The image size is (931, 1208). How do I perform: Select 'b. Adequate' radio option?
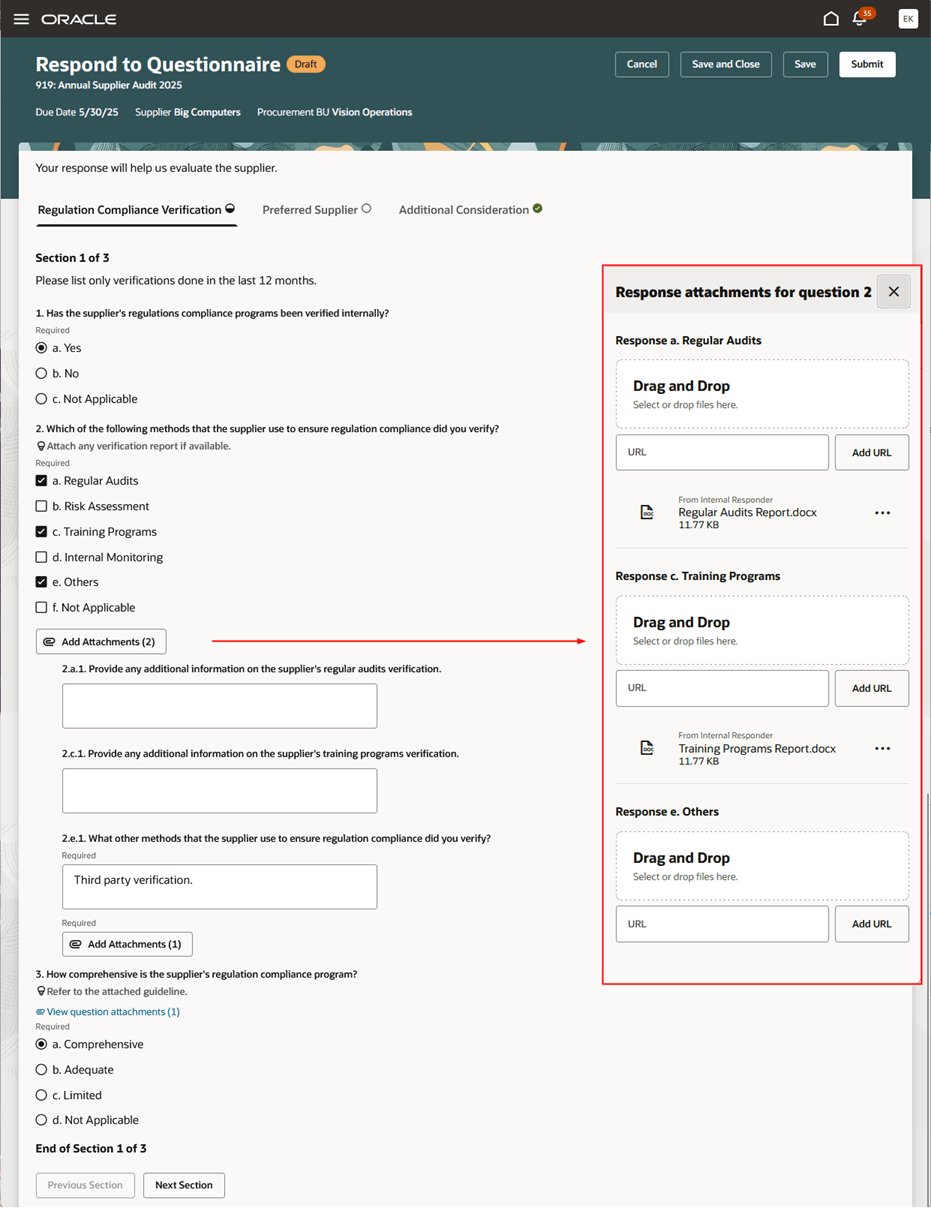pyautogui.click(x=41, y=1070)
